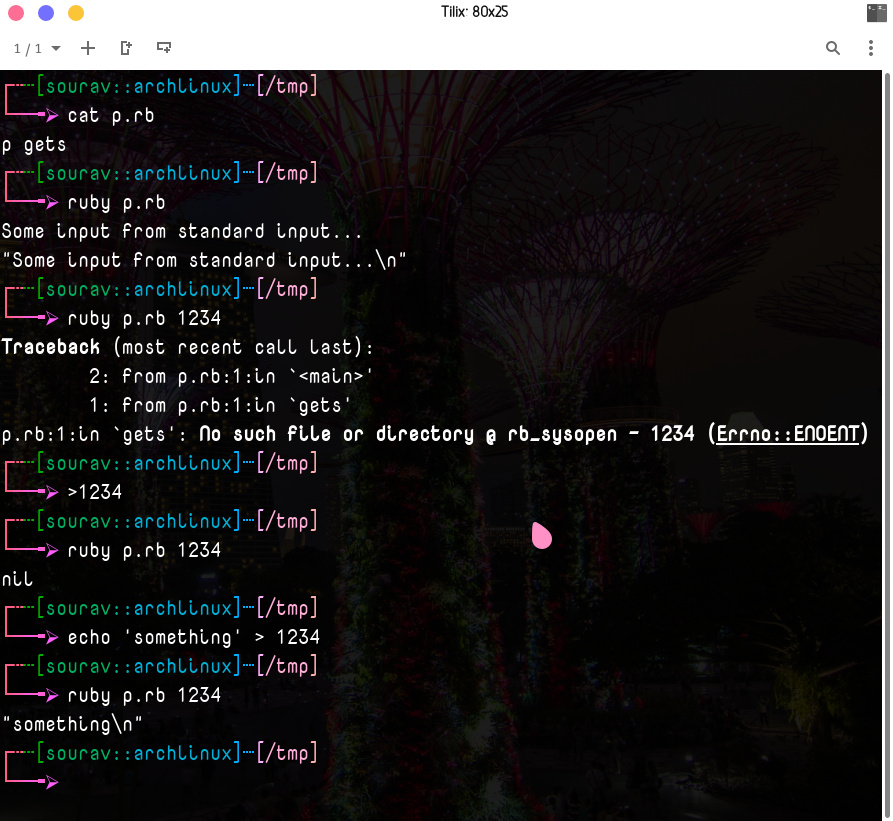
Task: Click the 'nil' output line
Action: click(x=18, y=579)
